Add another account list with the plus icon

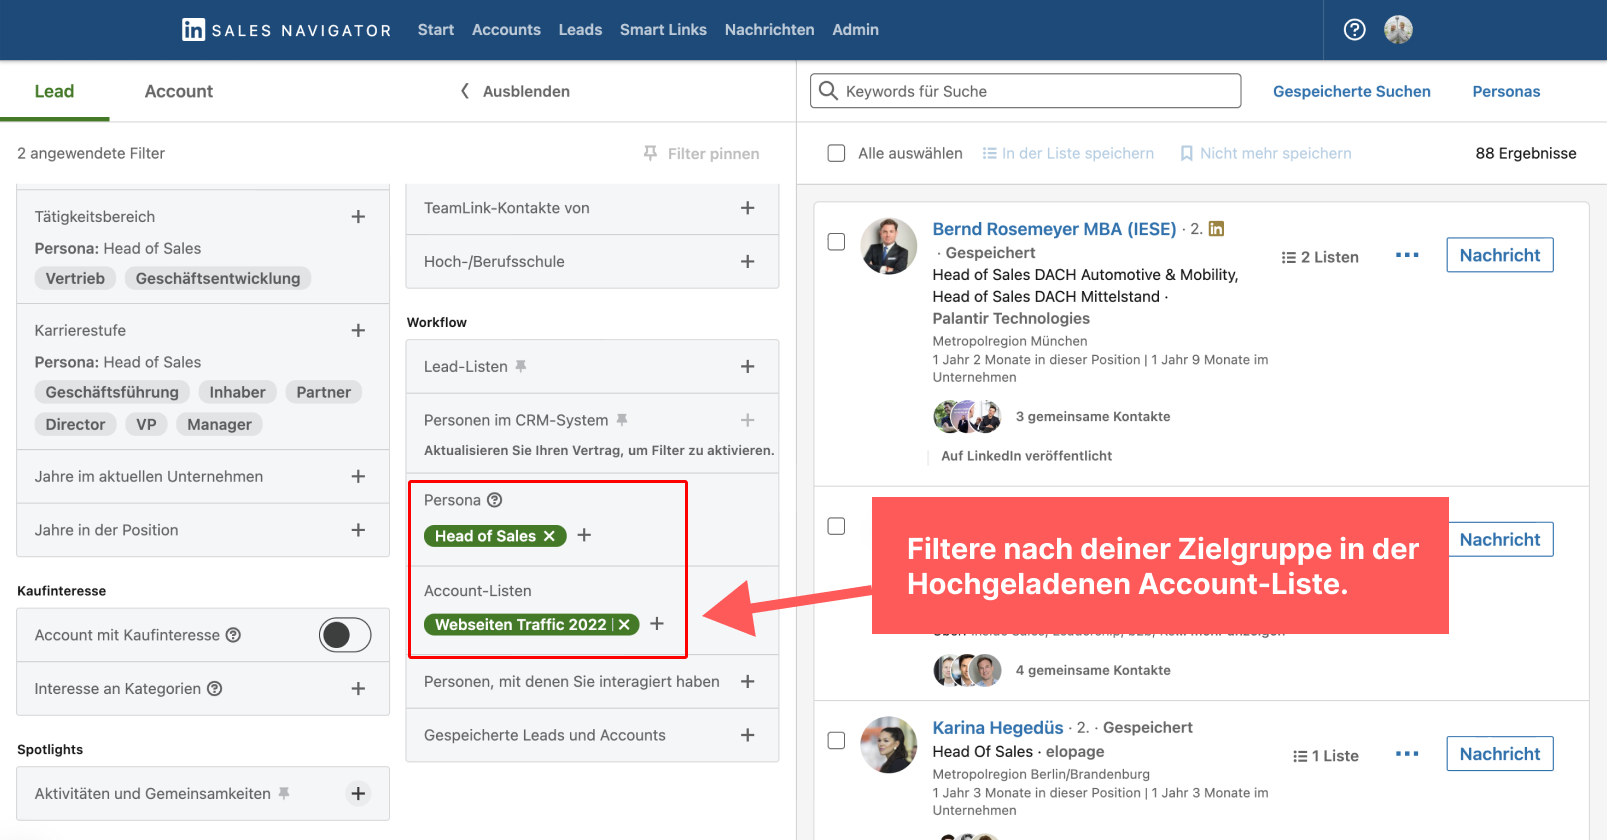(x=657, y=623)
